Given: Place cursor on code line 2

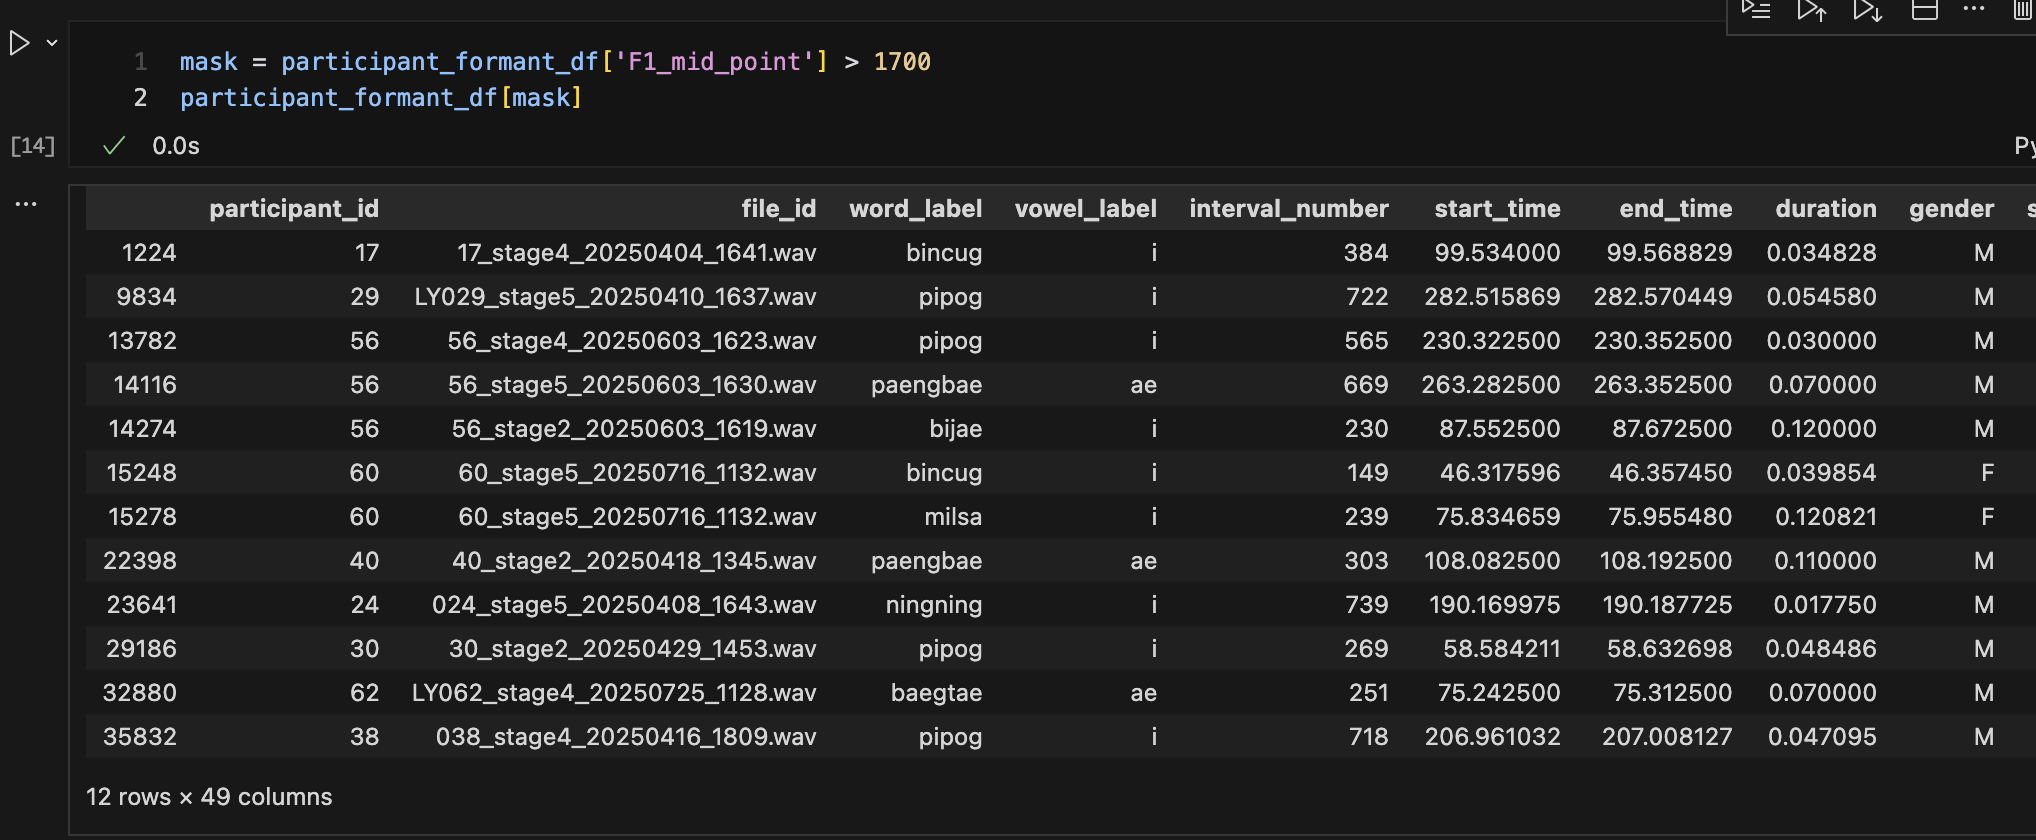Looking at the screenshot, I should [x=380, y=98].
